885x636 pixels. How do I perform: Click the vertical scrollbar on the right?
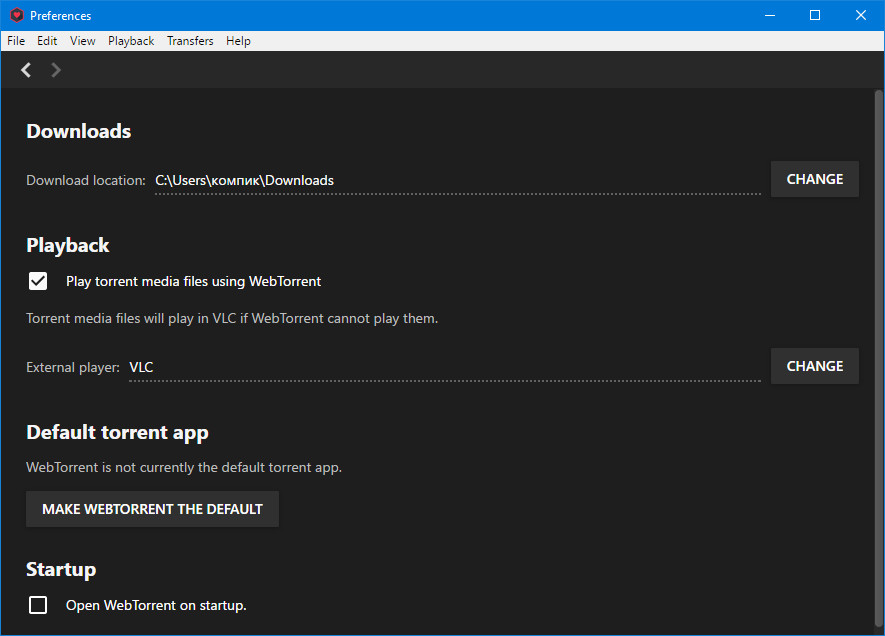coord(879,361)
